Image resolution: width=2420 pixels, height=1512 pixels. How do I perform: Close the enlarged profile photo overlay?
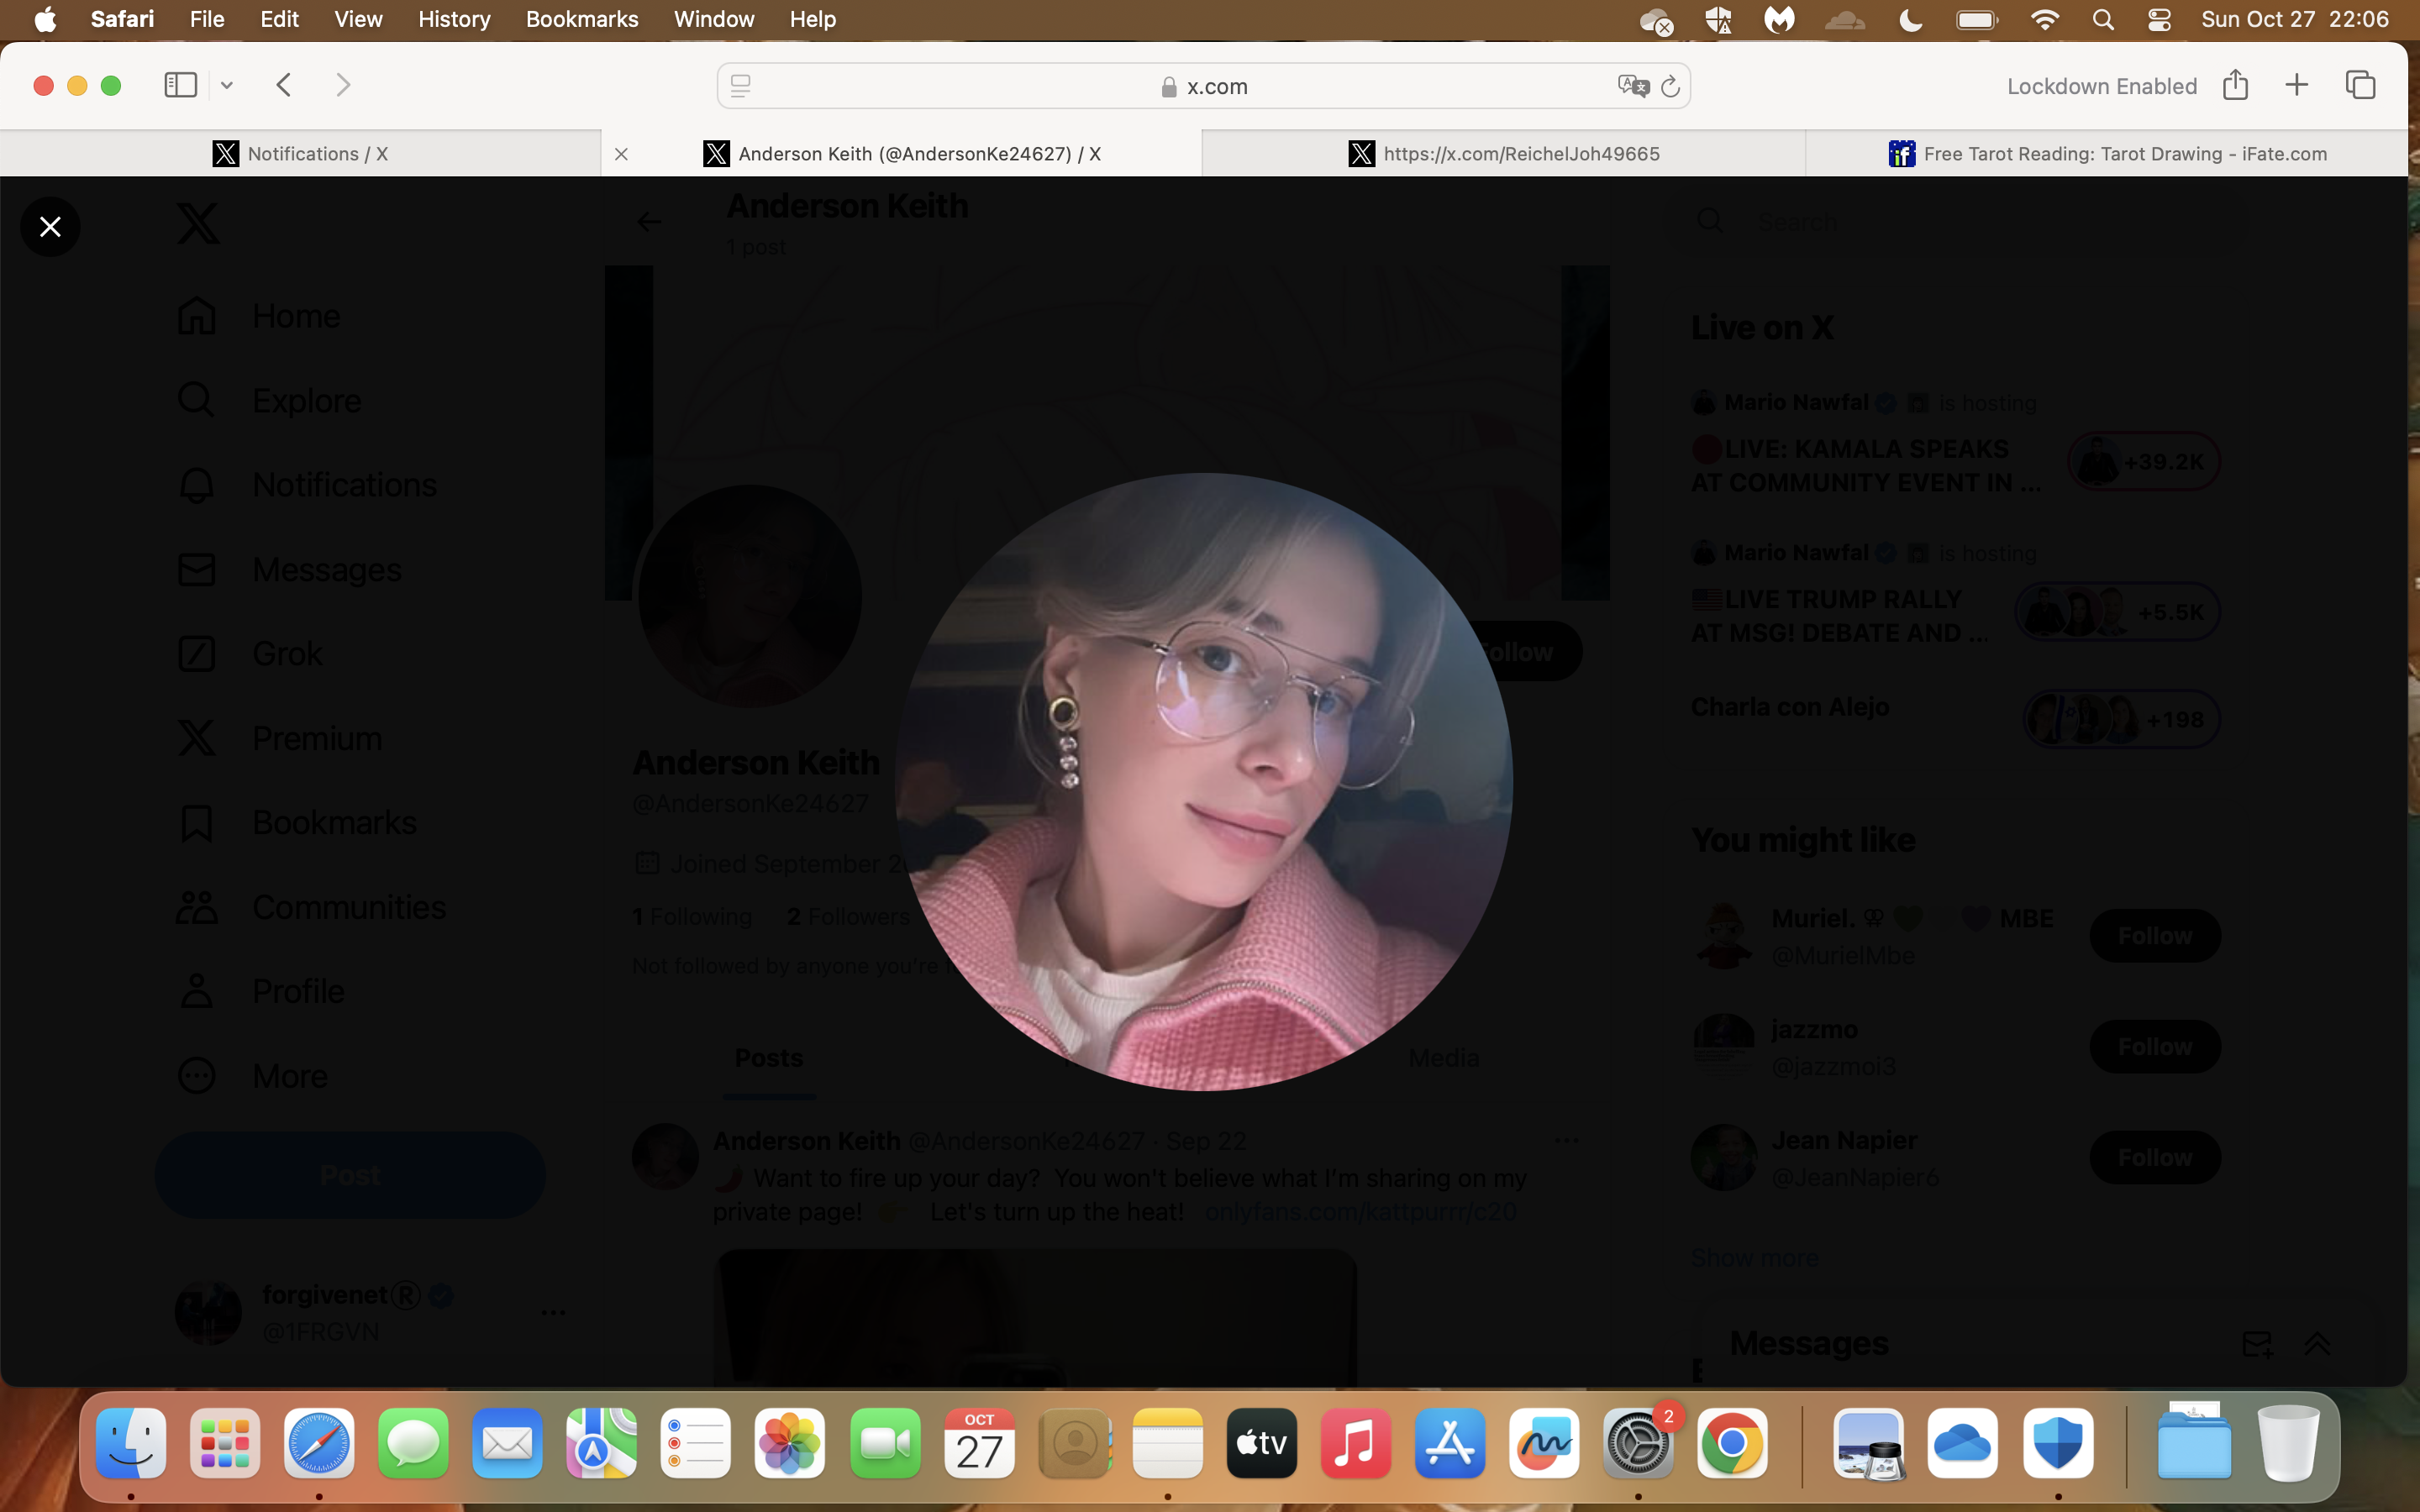(50, 227)
